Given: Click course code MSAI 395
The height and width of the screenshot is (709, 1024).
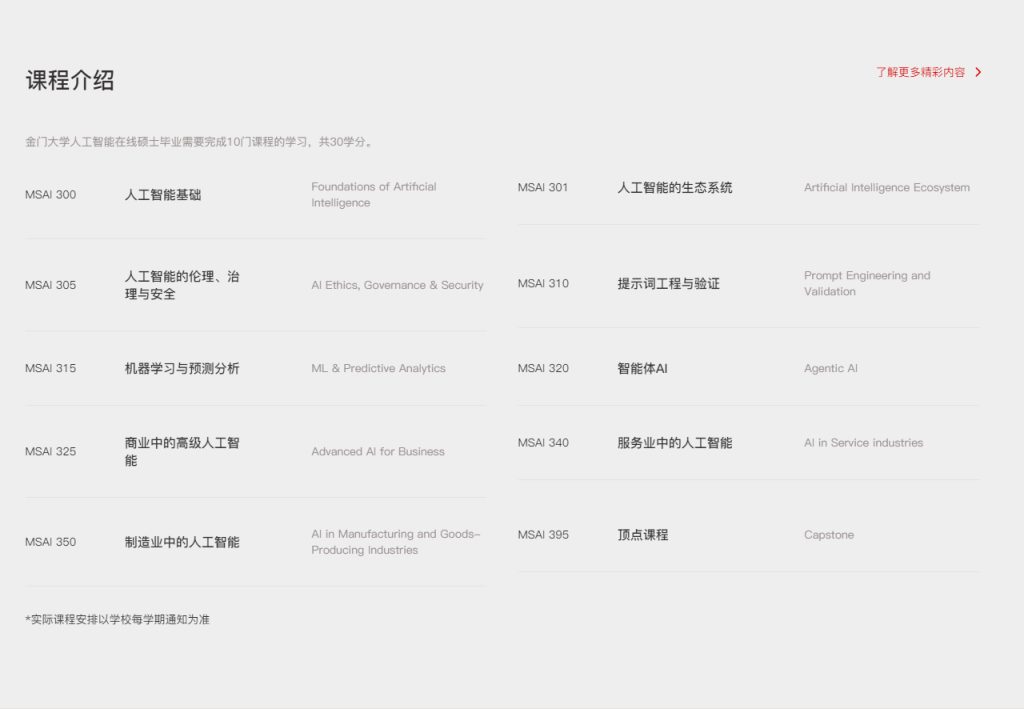Looking at the screenshot, I should (x=543, y=535).
